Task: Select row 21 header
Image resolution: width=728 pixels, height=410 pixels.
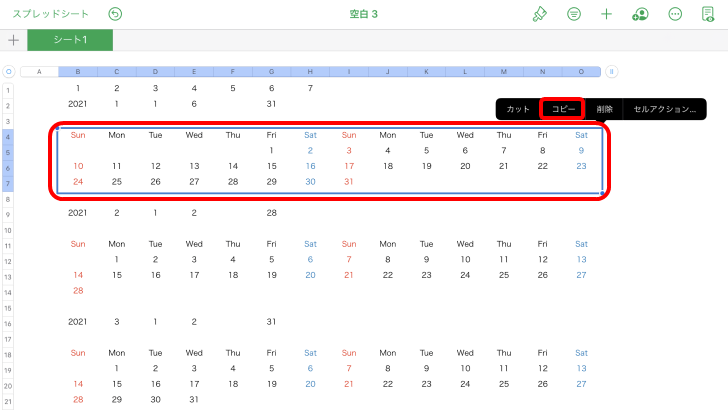Action: point(8,402)
